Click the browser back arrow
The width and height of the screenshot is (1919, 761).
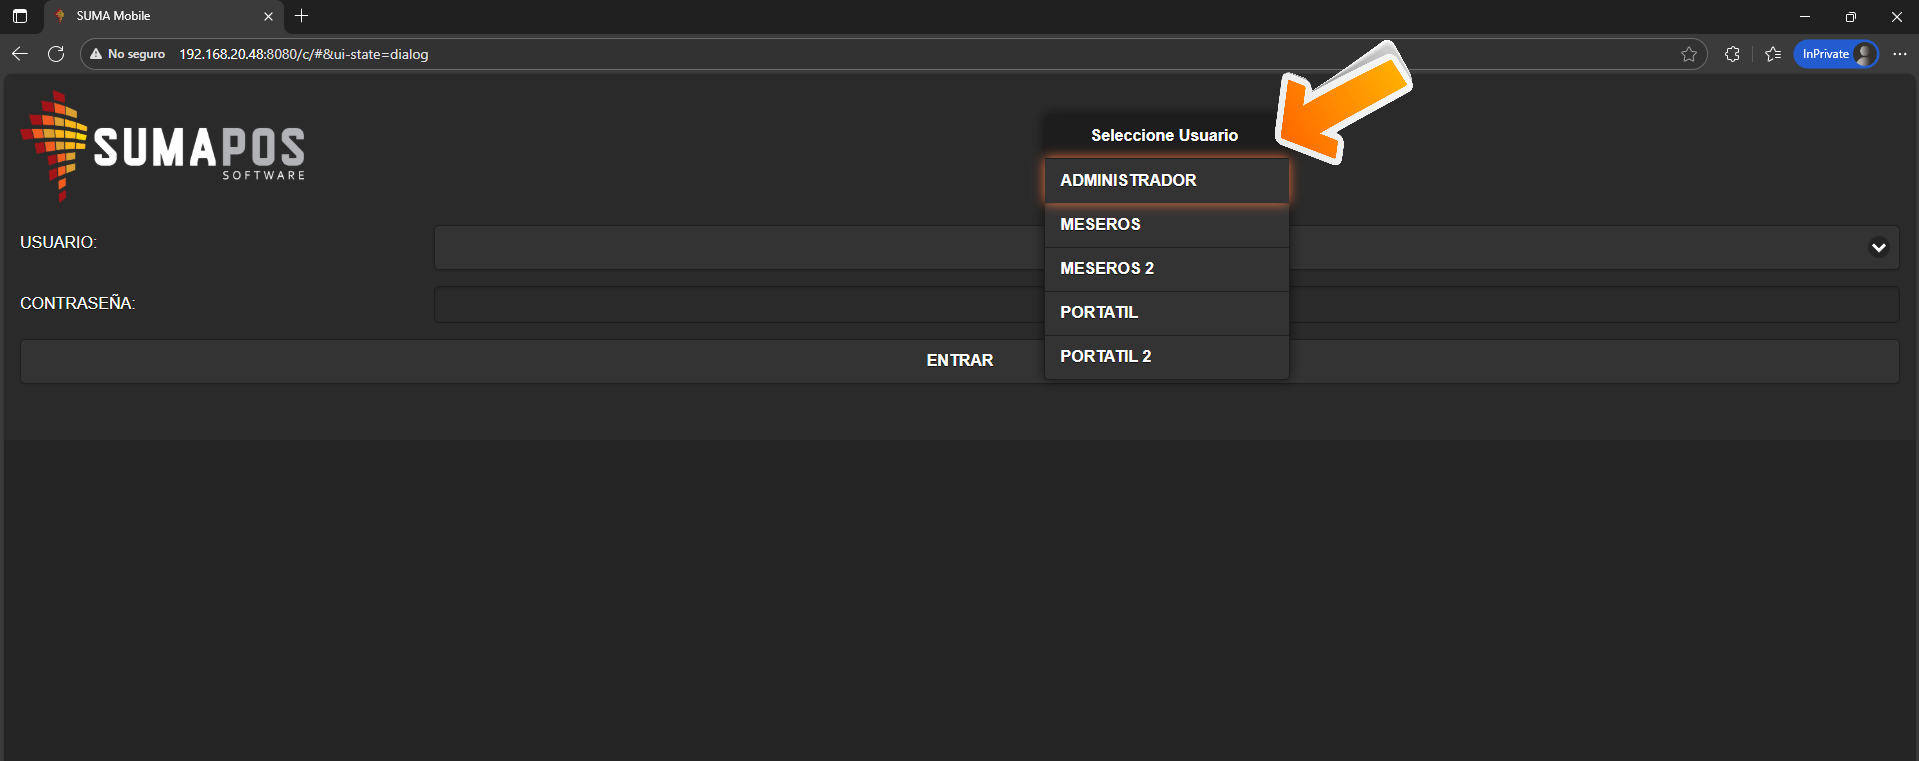click(x=20, y=54)
